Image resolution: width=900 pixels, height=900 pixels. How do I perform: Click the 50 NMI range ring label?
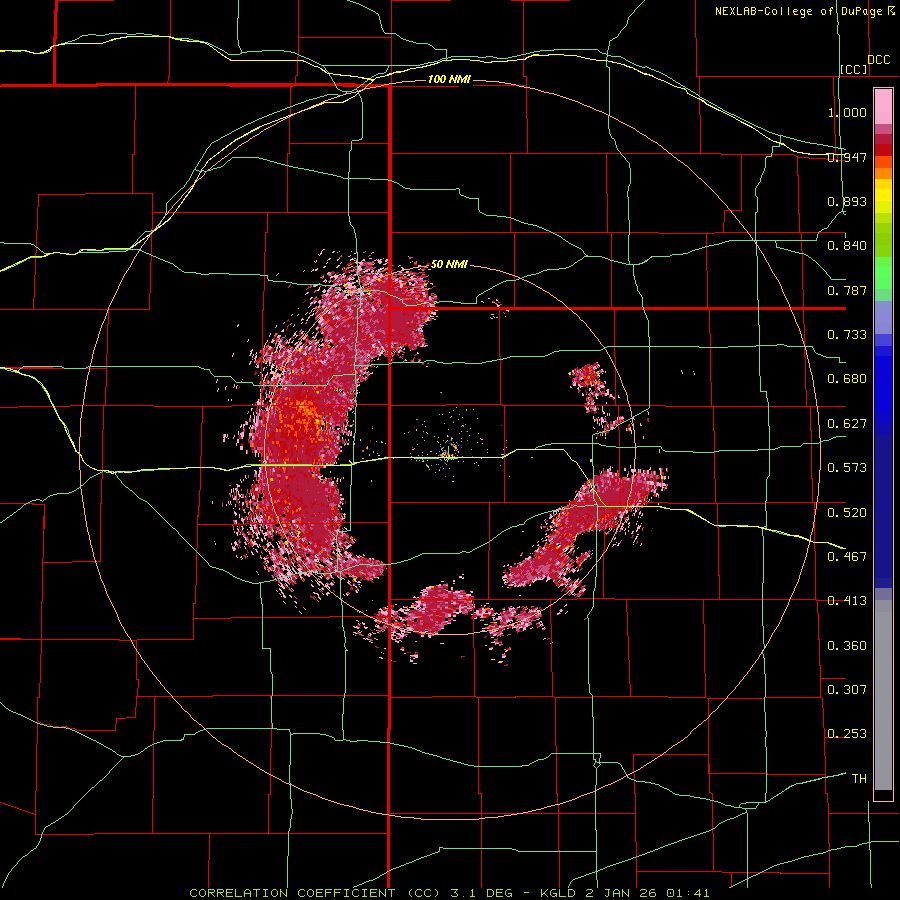(449, 264)
